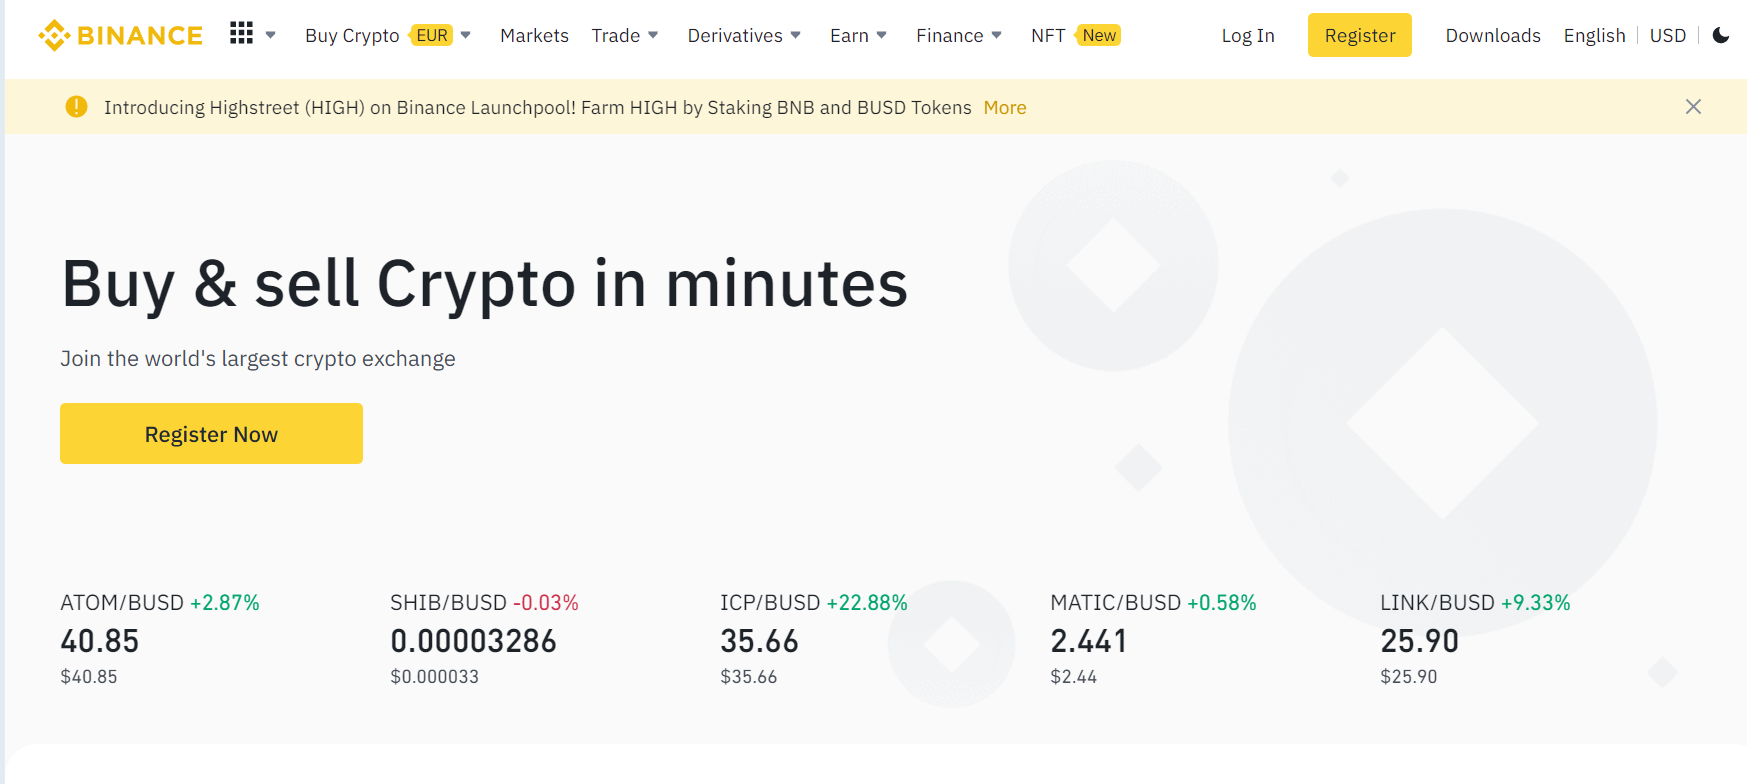1747x784 pixels.
Task: Open the Finance menu
Action: click(950, 36)
